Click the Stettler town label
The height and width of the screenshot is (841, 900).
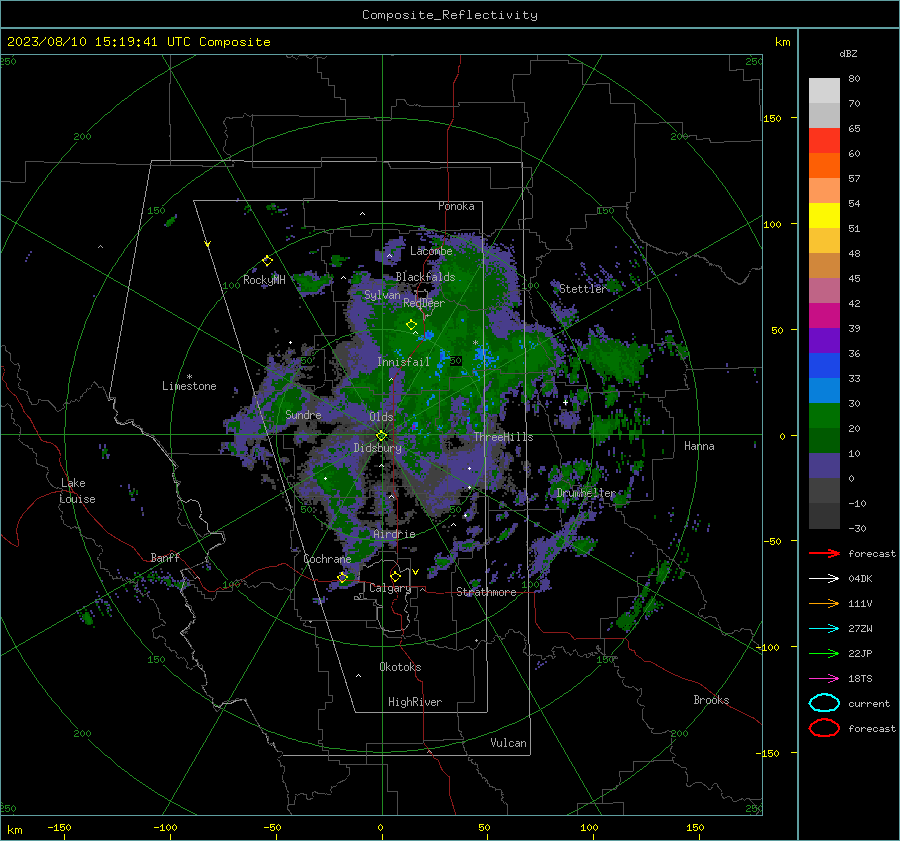click(582, 289)
